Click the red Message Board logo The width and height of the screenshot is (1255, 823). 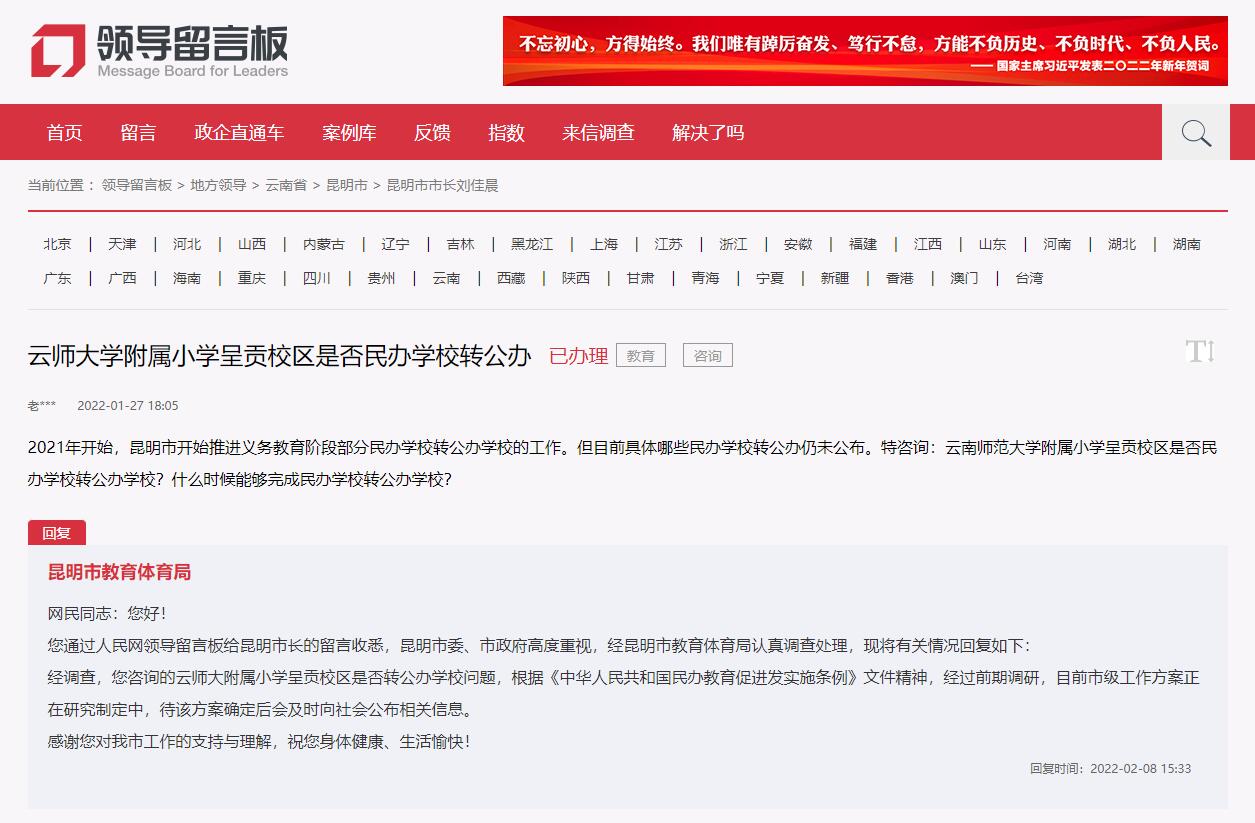coord(58,50)
